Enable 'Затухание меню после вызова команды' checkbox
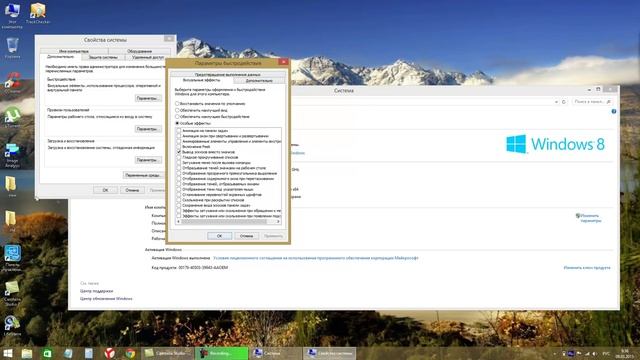The width and height of the screenshot is (640, 360). pyautogui.click(x=178, y=162)
